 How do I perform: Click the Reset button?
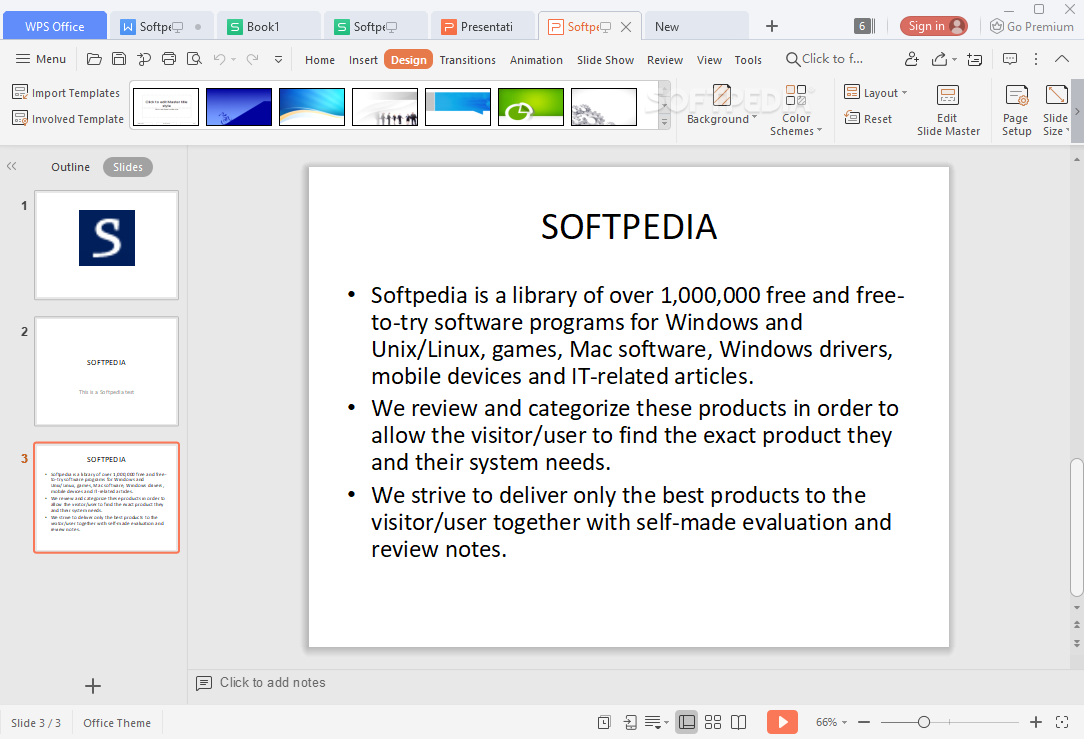click(x=868, y=119)
